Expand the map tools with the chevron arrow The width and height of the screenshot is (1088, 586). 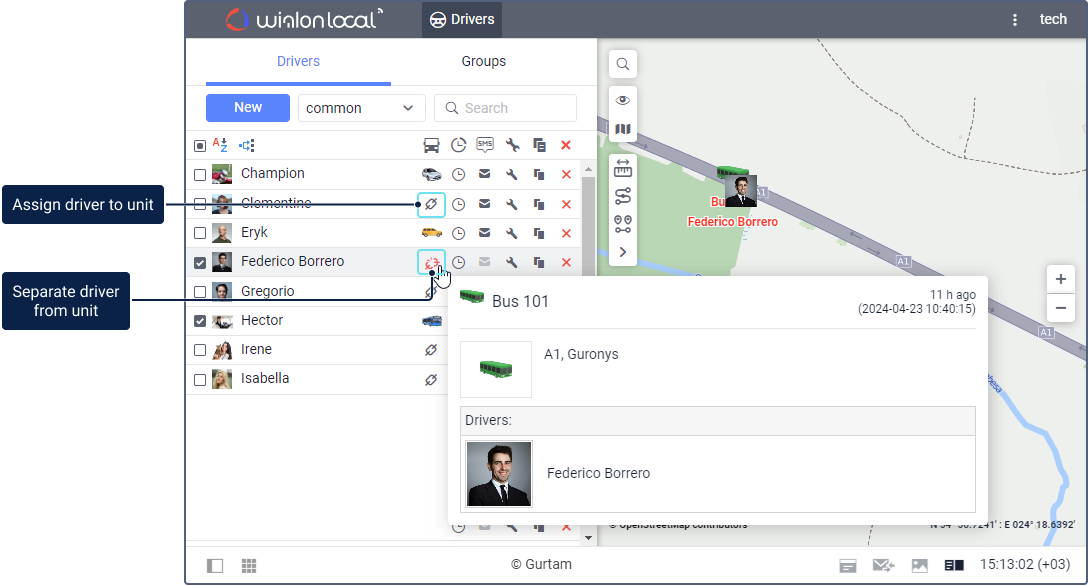(x=623, y=252)
